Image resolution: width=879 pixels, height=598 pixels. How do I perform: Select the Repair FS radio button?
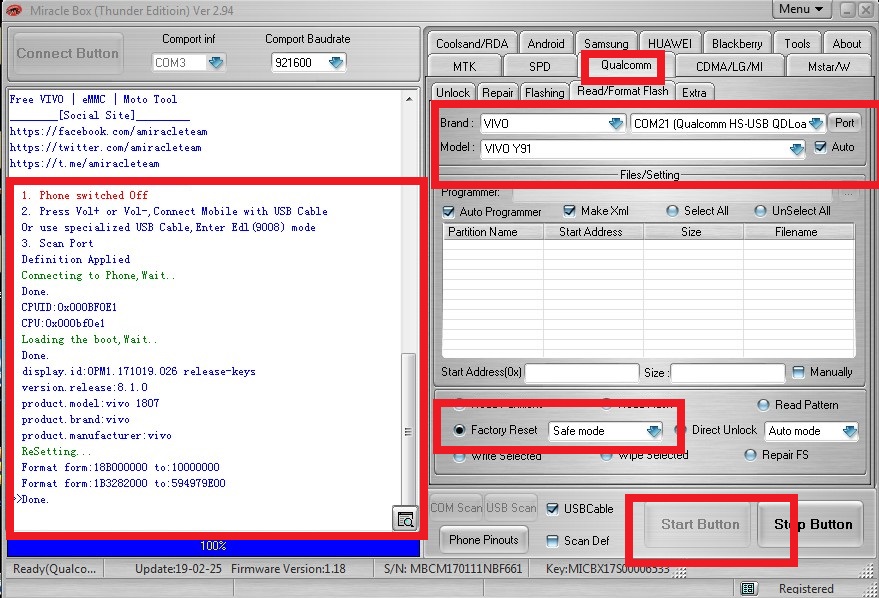pyautogui.click(x=750, y=455)
